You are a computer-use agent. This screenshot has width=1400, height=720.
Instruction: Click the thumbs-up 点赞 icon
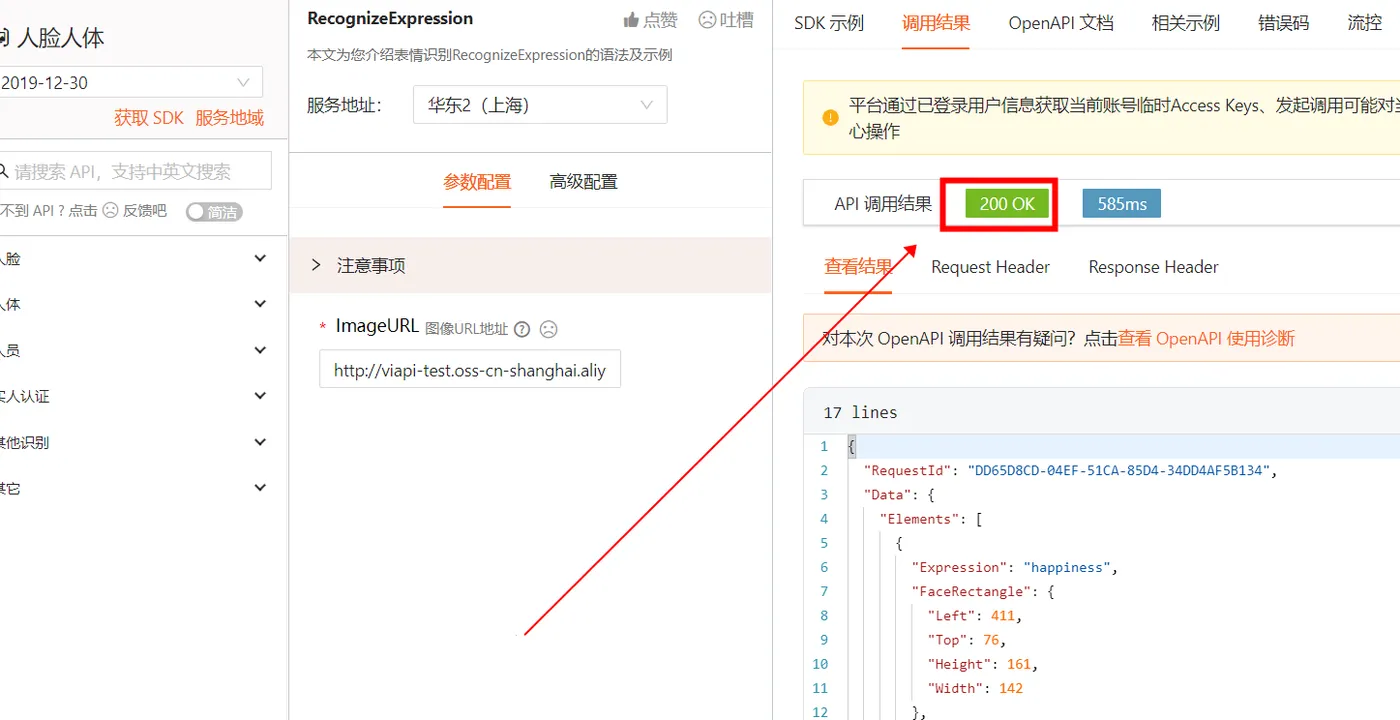tap(631, 19)
